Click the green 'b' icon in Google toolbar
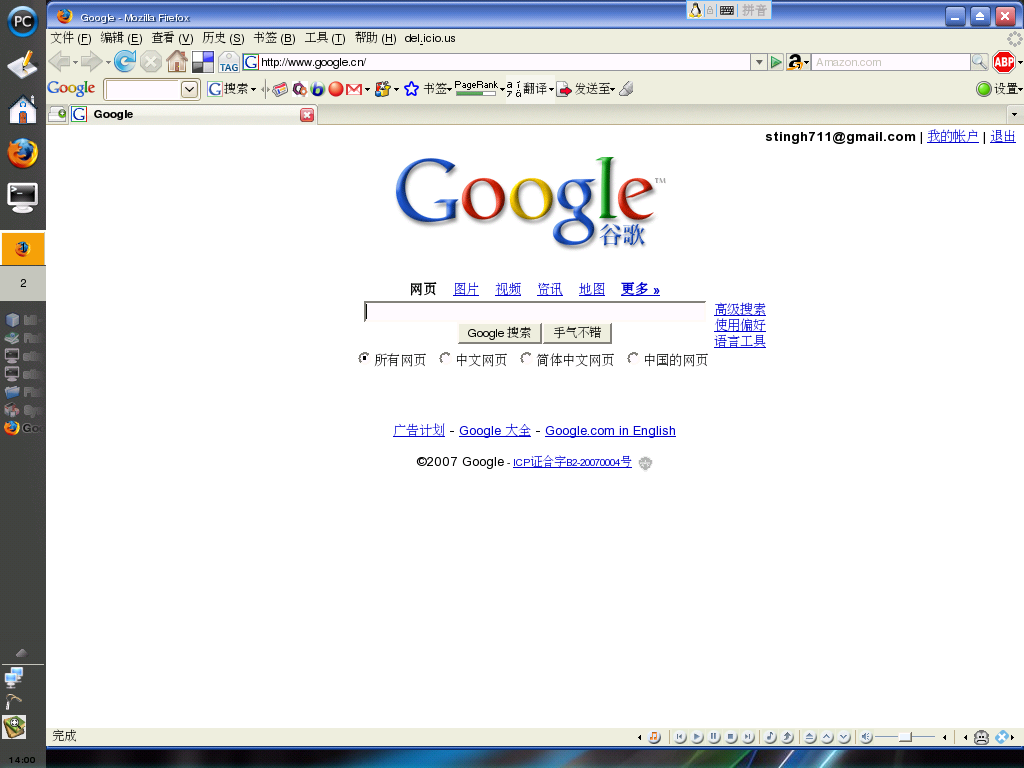This screenshot has width=1024, height=768. pyautogui.click(x=317, y=89)
